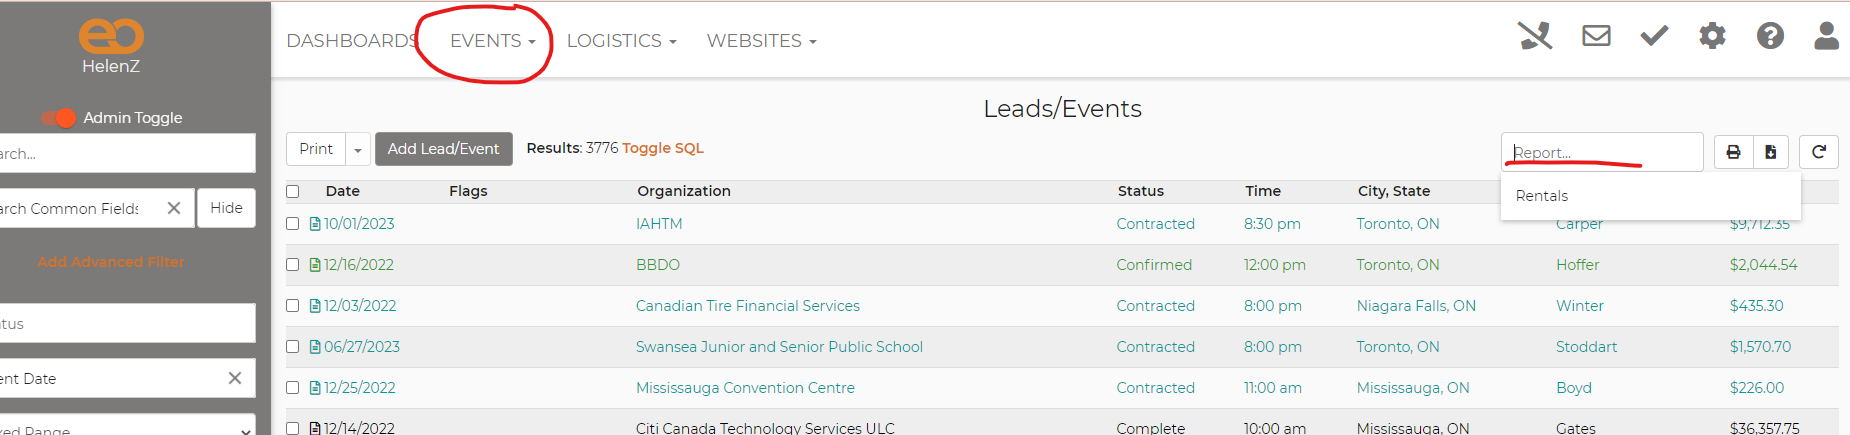Open the EVENTS dropdown menu
The height and width of the screenshot is (435, 1850).
click(492, 41)
